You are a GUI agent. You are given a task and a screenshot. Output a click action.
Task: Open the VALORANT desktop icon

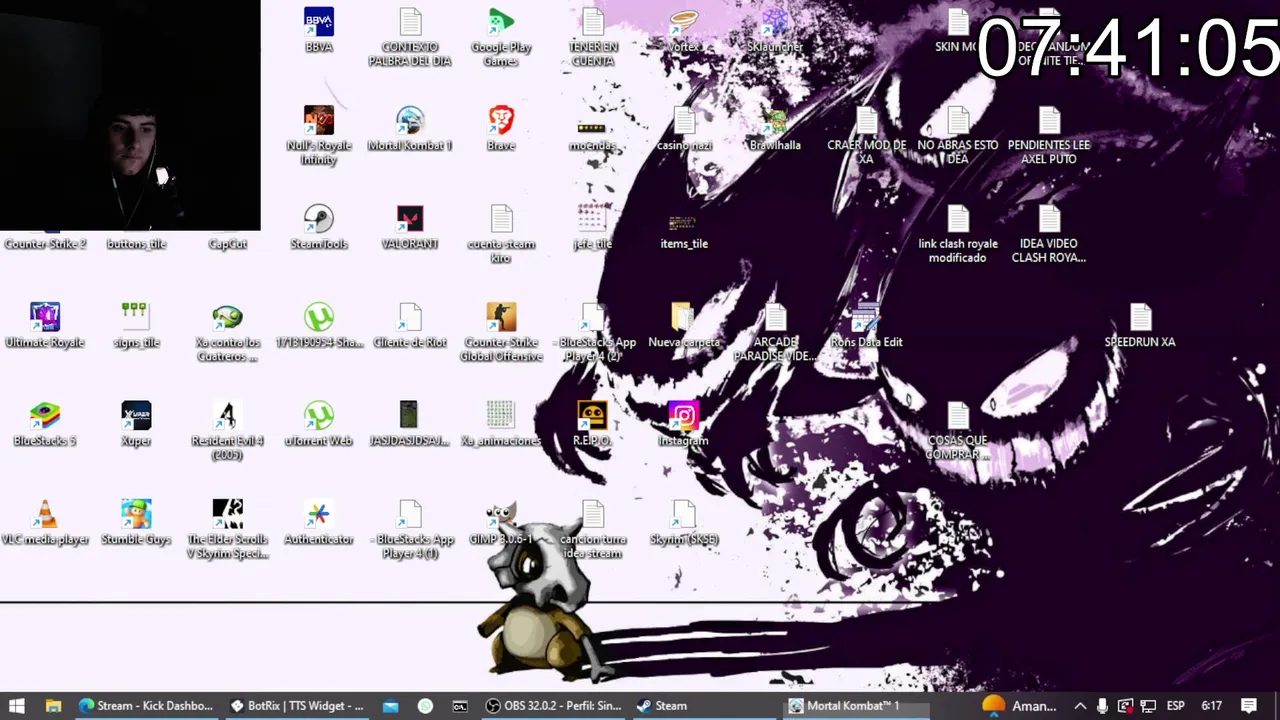click(410, 227)
